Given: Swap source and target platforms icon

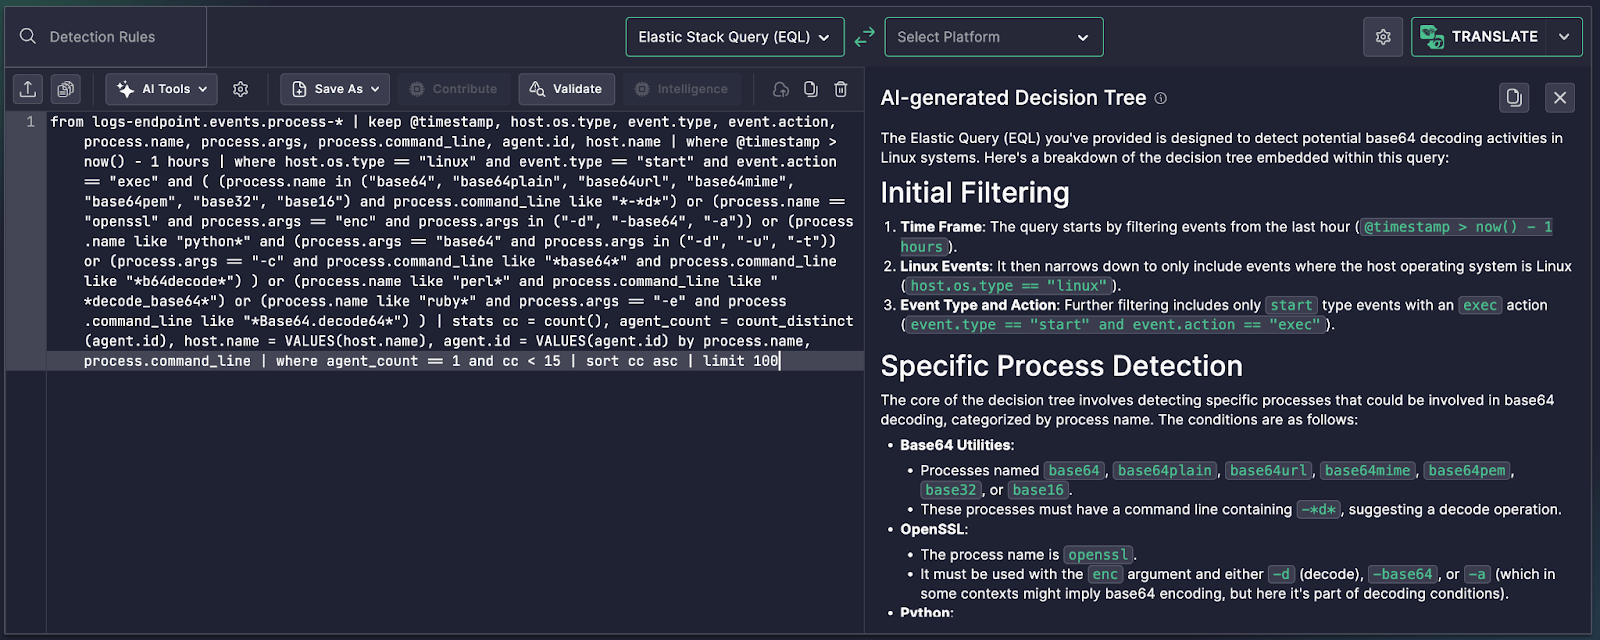Looking at the screenshot, I should [865, 37].
